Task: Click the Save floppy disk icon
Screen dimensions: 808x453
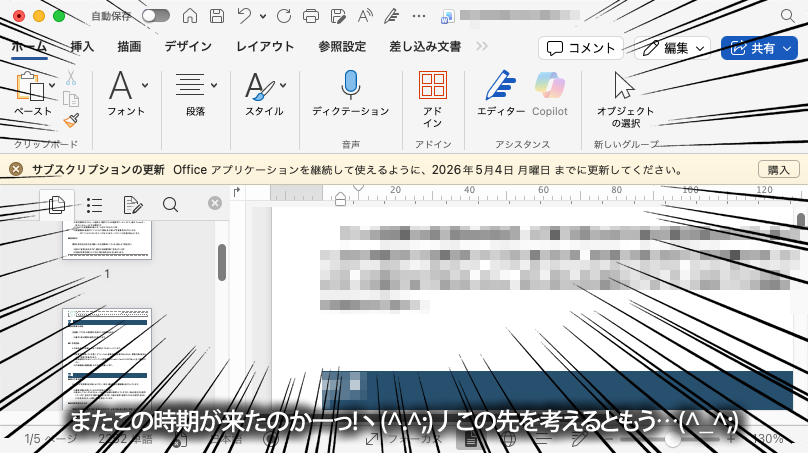Action: point(217,16)
